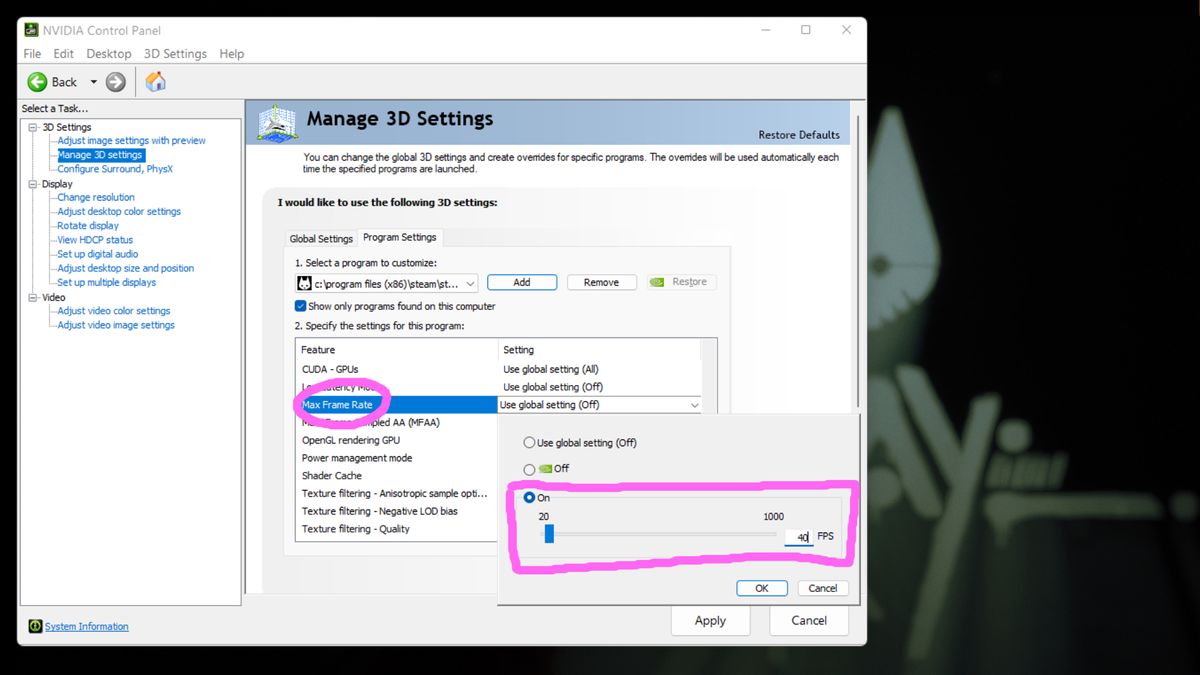Select Adjust video image settings
This screenshot has width=1200, height=675.
116,325
